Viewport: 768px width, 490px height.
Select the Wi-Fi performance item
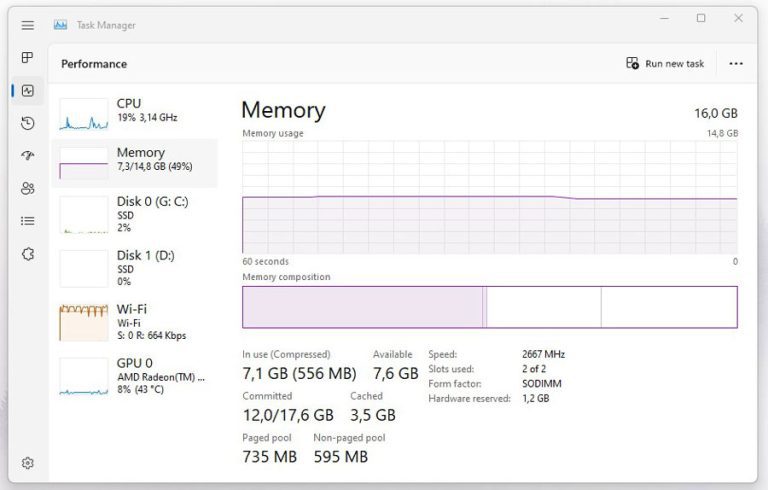click(x=134, y=322)
